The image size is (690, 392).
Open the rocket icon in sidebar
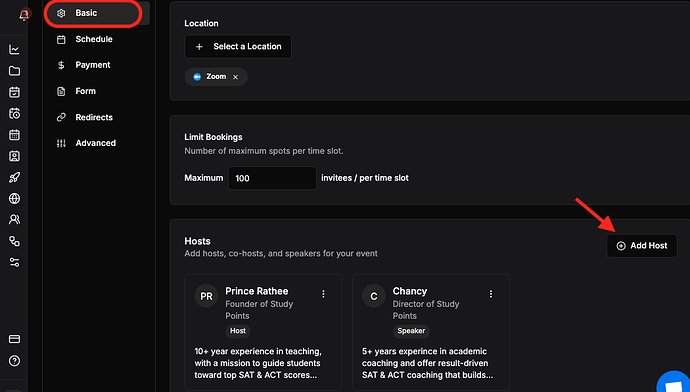(14, 177)
